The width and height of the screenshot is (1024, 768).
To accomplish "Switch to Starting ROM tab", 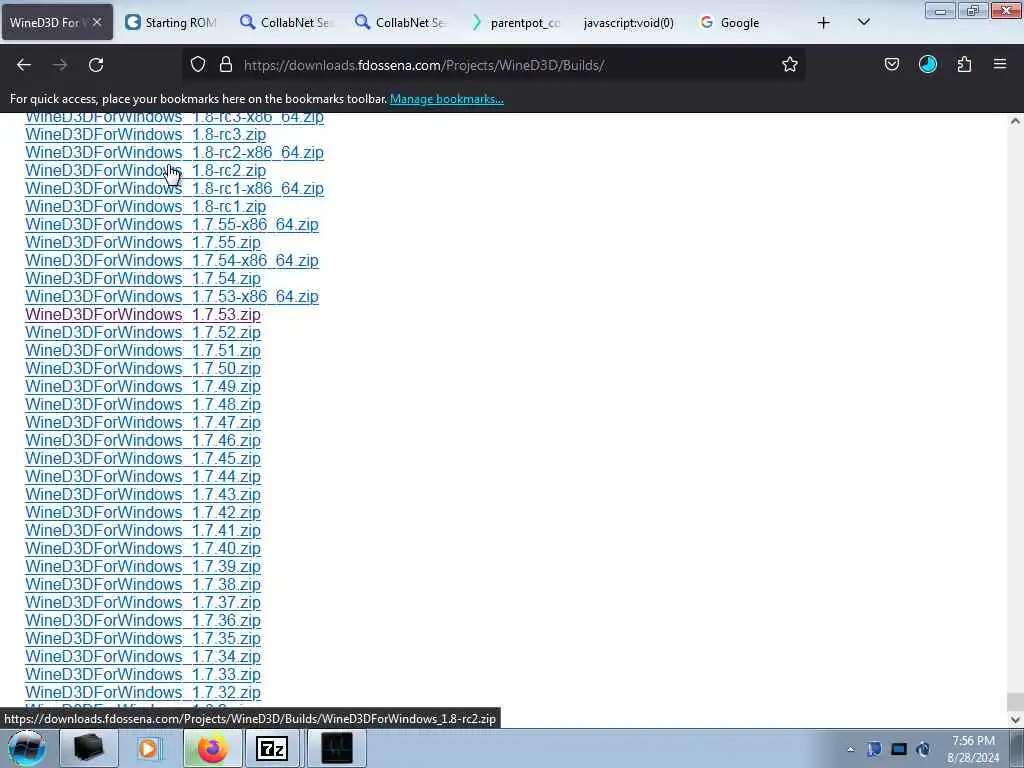I will point(172,23).
